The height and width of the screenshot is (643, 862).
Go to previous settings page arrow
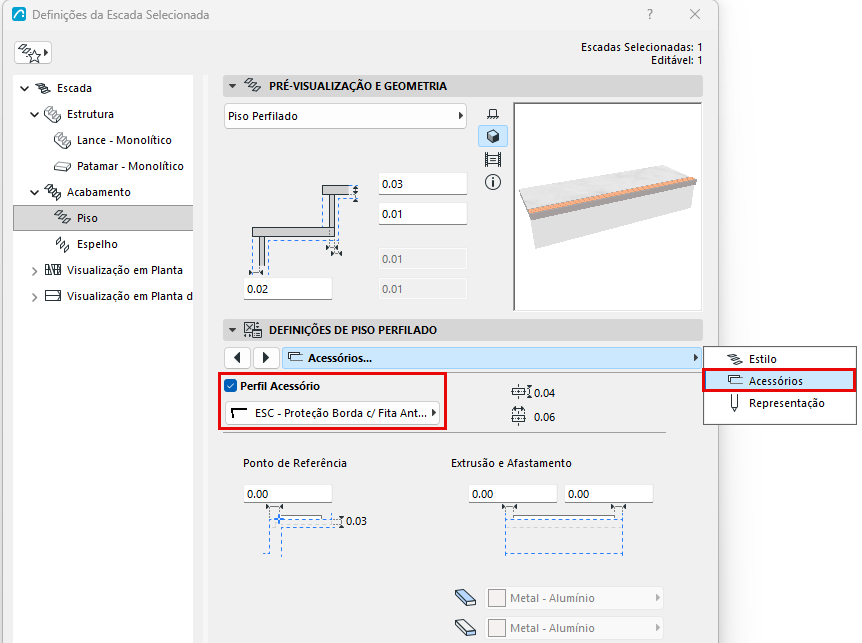point(237,358)
